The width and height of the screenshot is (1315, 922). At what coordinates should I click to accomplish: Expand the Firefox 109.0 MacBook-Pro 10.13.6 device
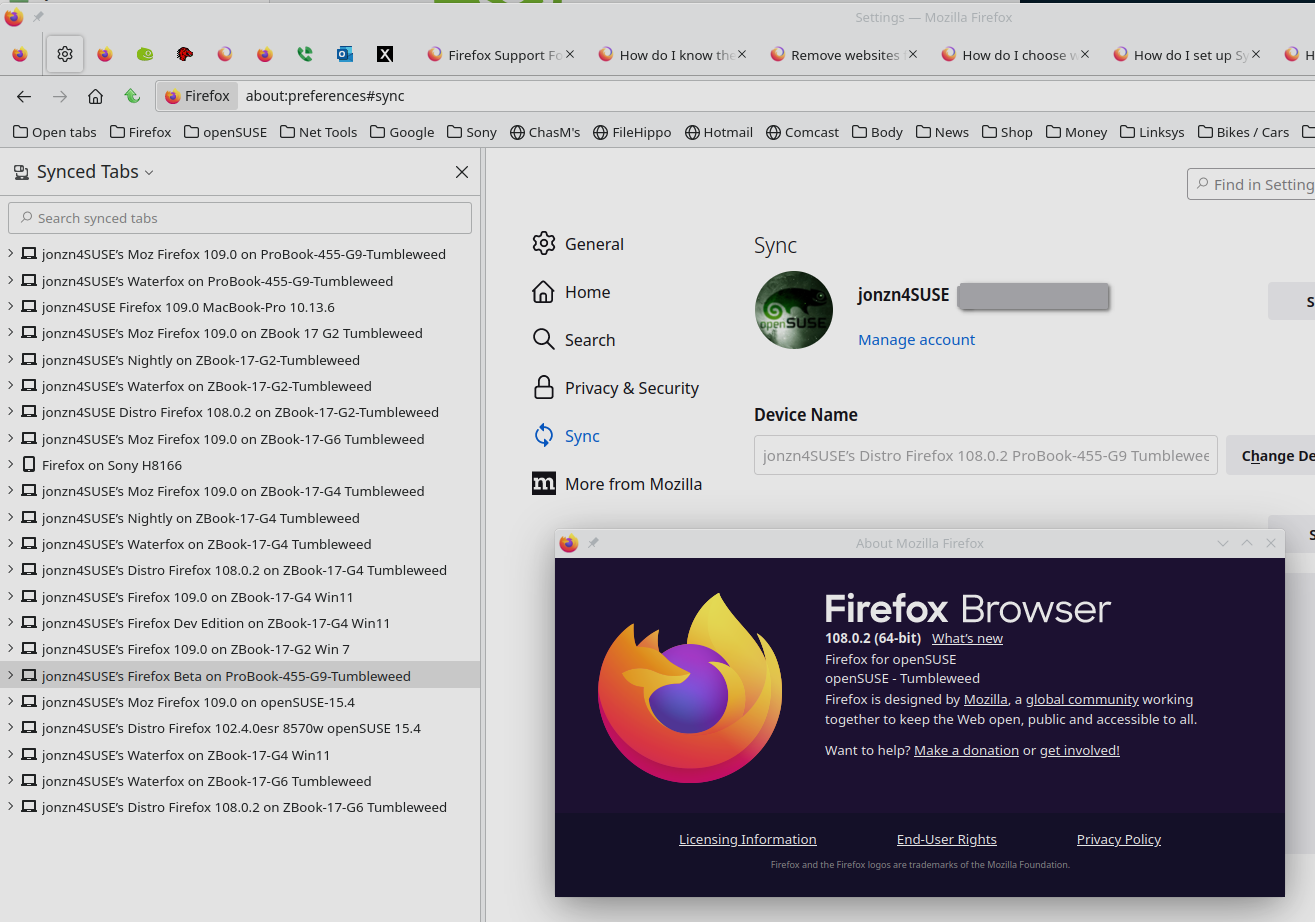(x=11, y=307)
